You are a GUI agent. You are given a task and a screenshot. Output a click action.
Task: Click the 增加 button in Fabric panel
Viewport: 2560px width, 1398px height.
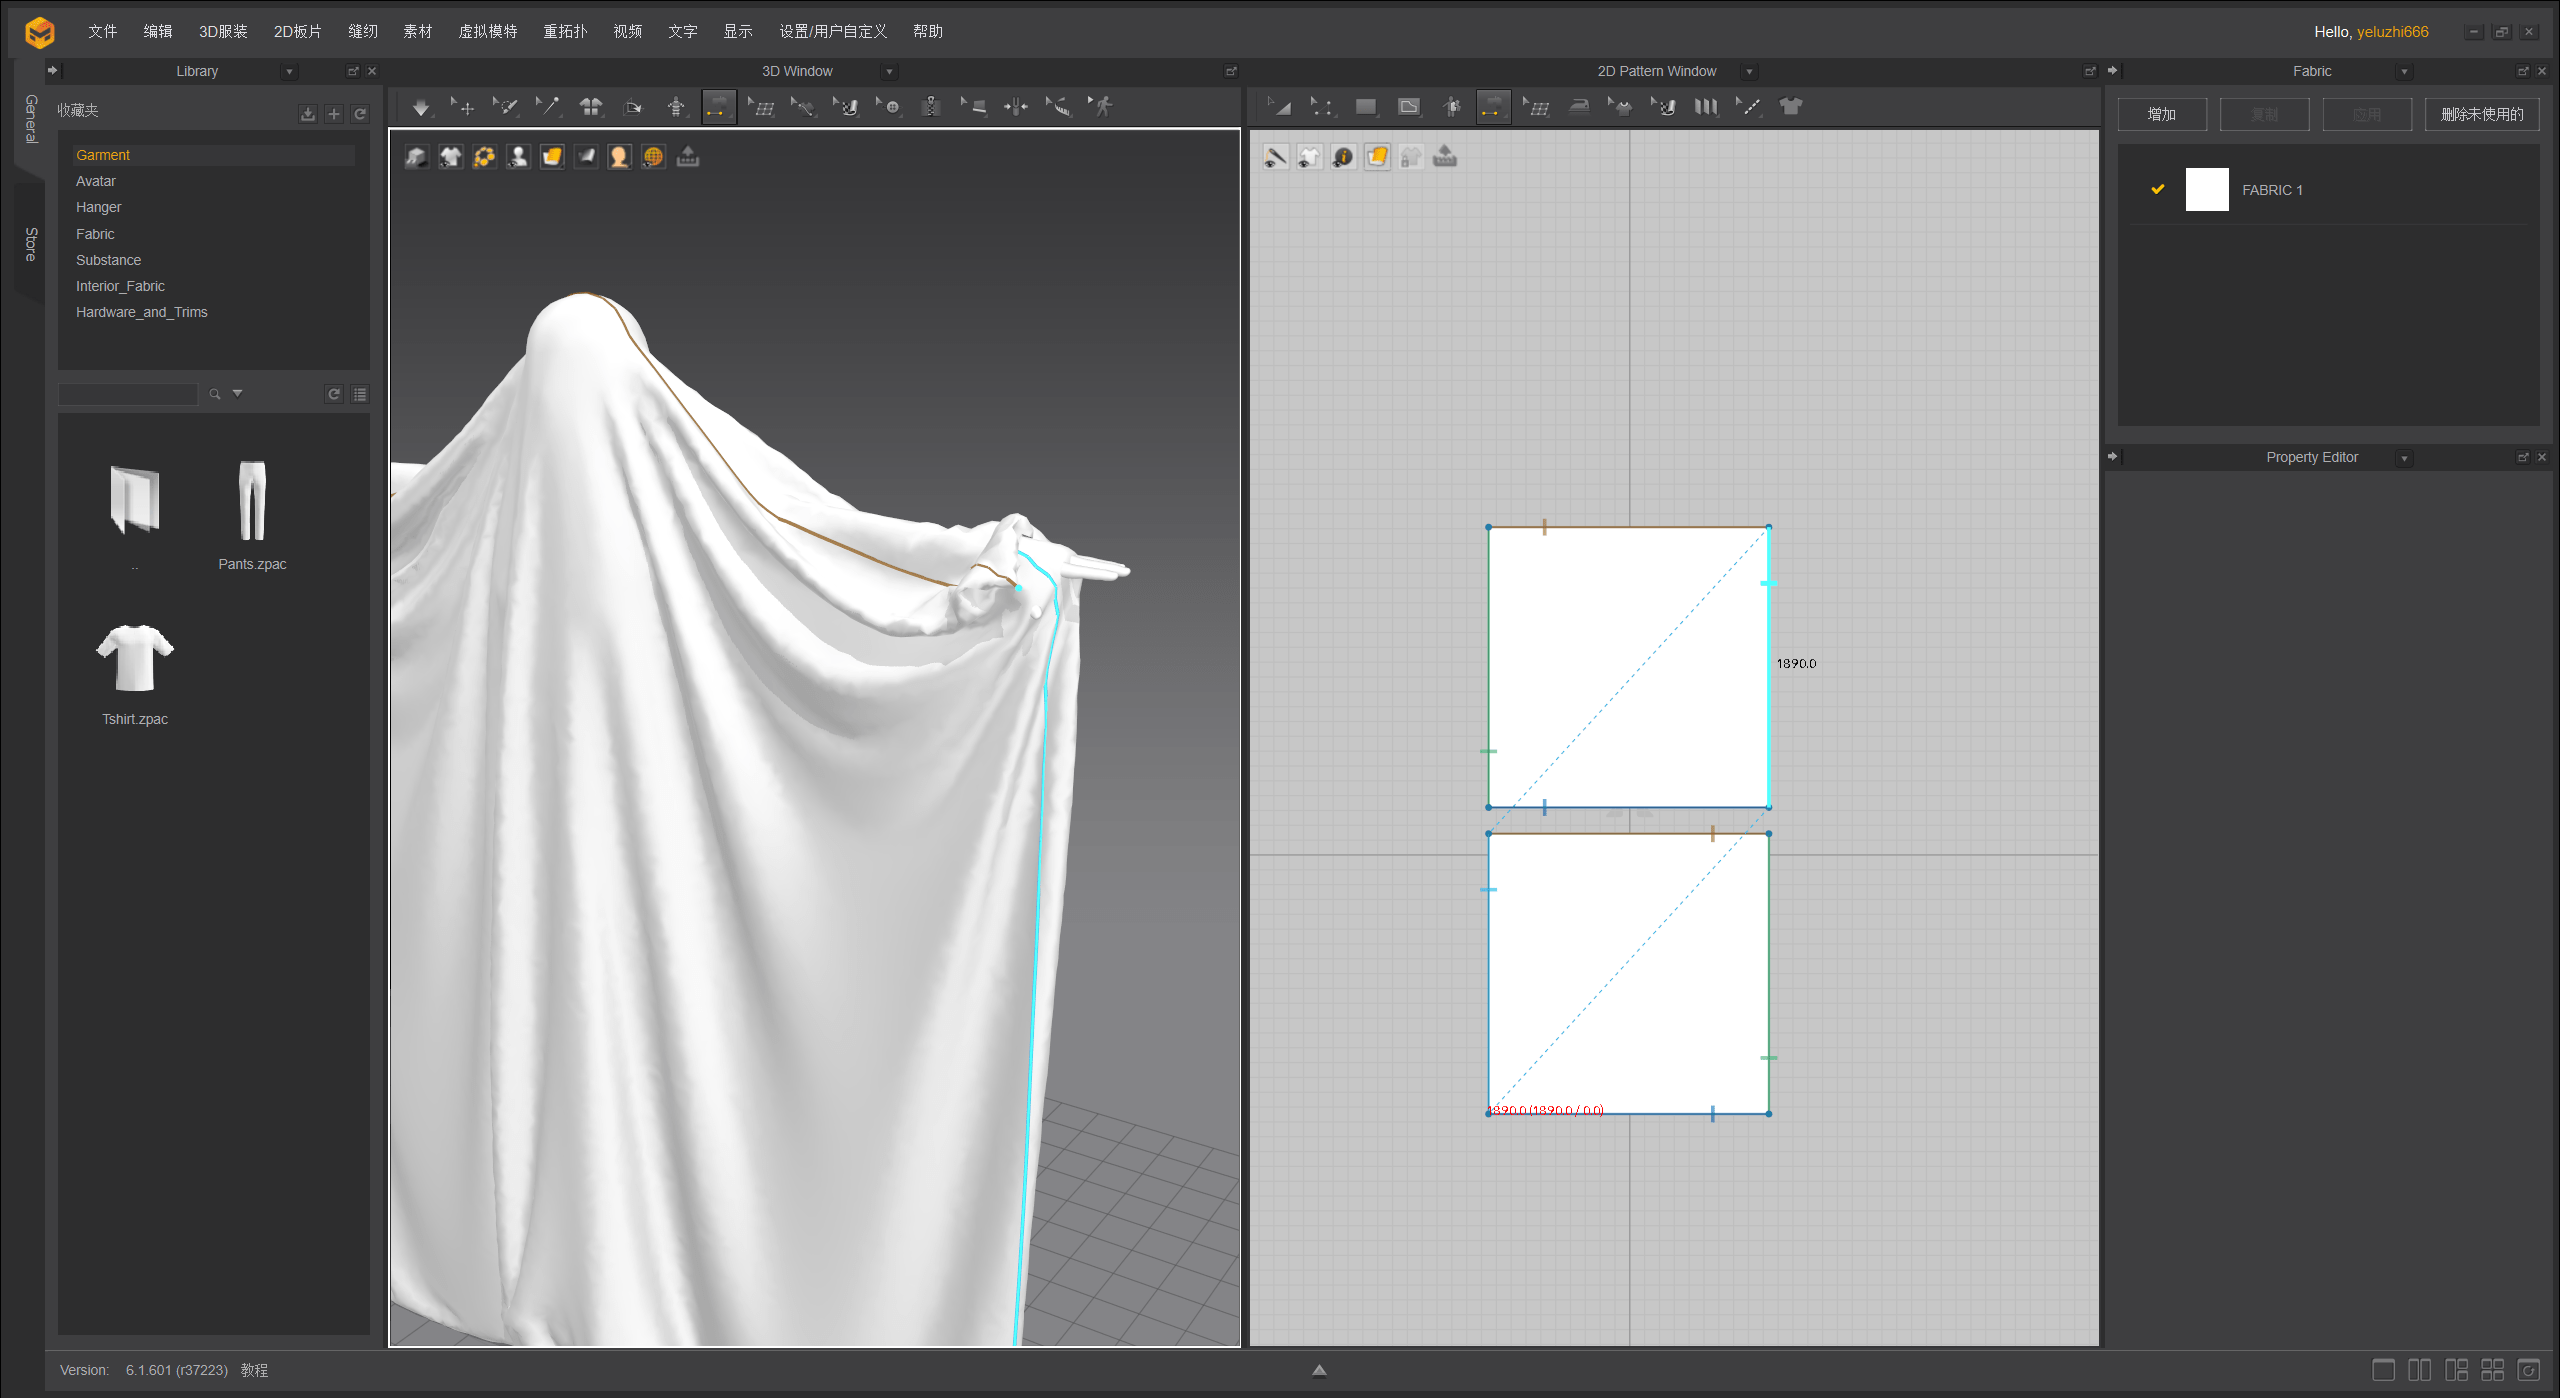tap(2161, 115)
